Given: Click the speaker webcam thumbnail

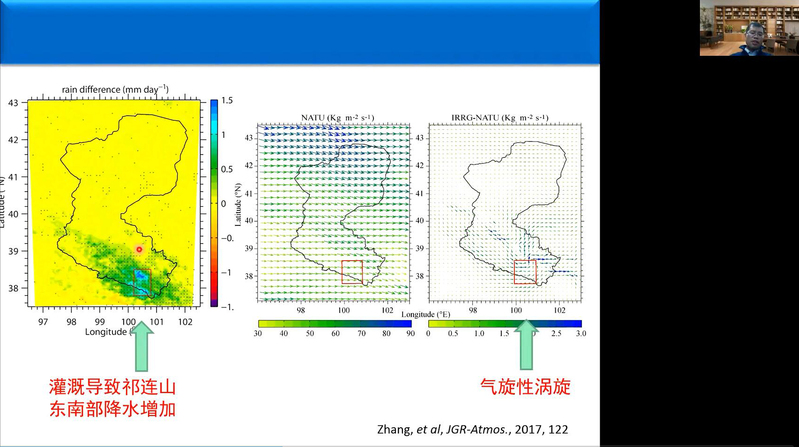Looking at the screenshot, I should (748, 28).
